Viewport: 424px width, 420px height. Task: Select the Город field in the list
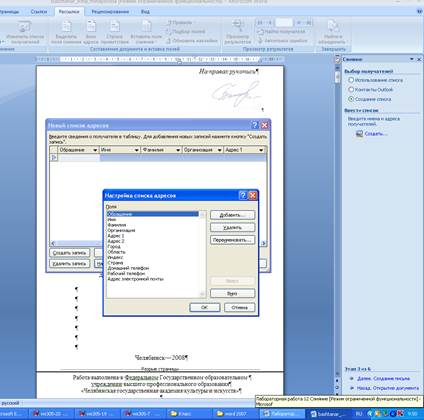coord(114,246)
